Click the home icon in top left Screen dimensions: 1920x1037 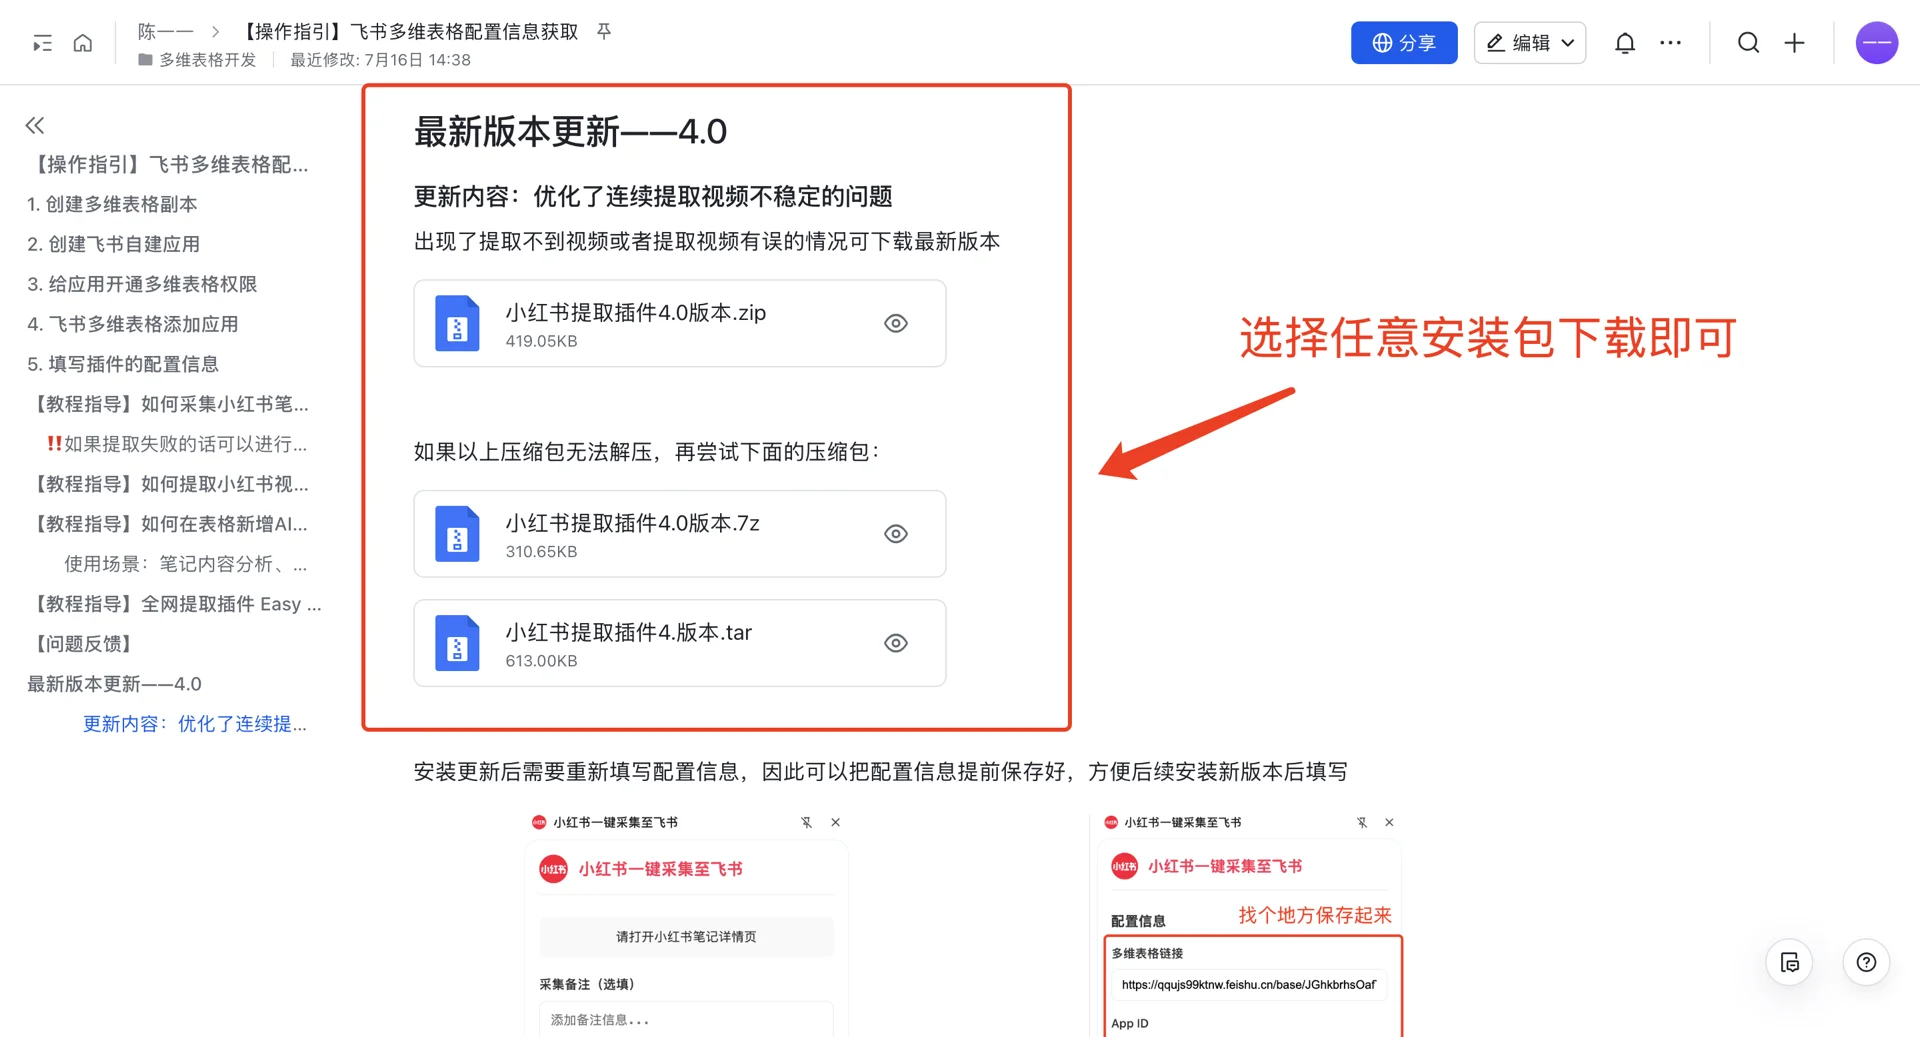82,42
